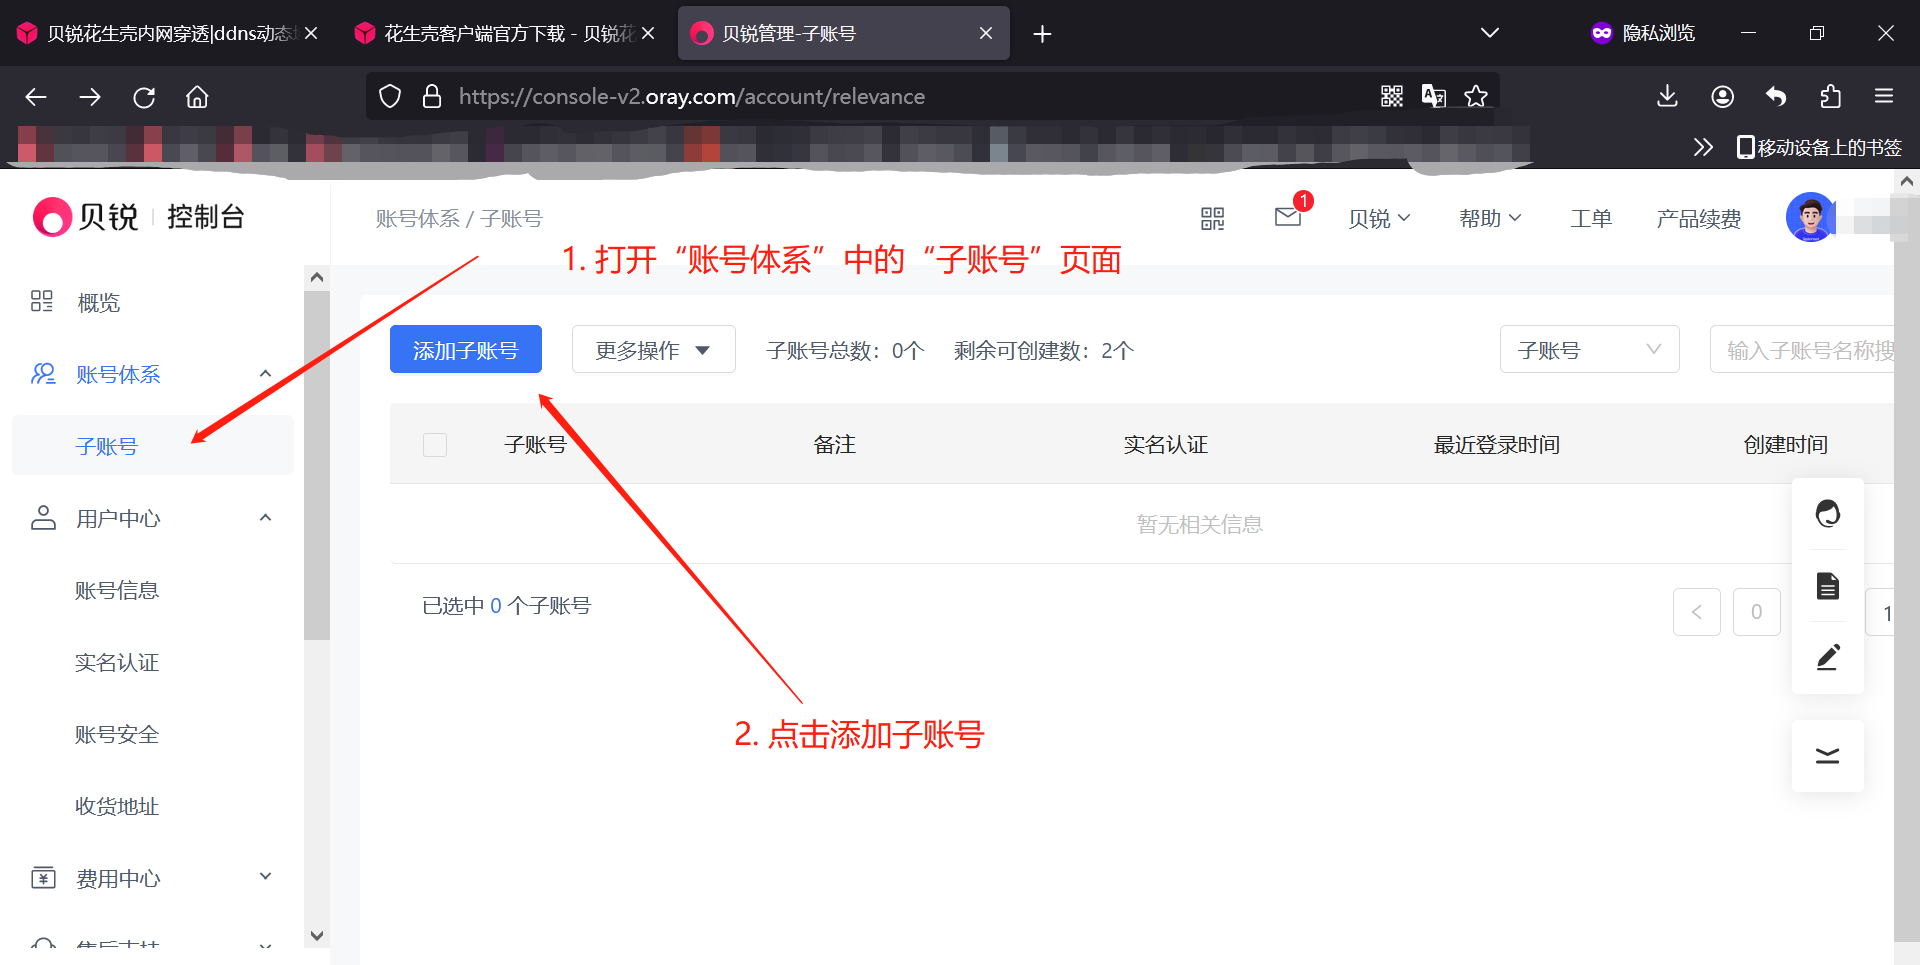The width and height of the screenshot is (1920, 965).
Task: Click the padlock site security icon
Action: [432, 96]
